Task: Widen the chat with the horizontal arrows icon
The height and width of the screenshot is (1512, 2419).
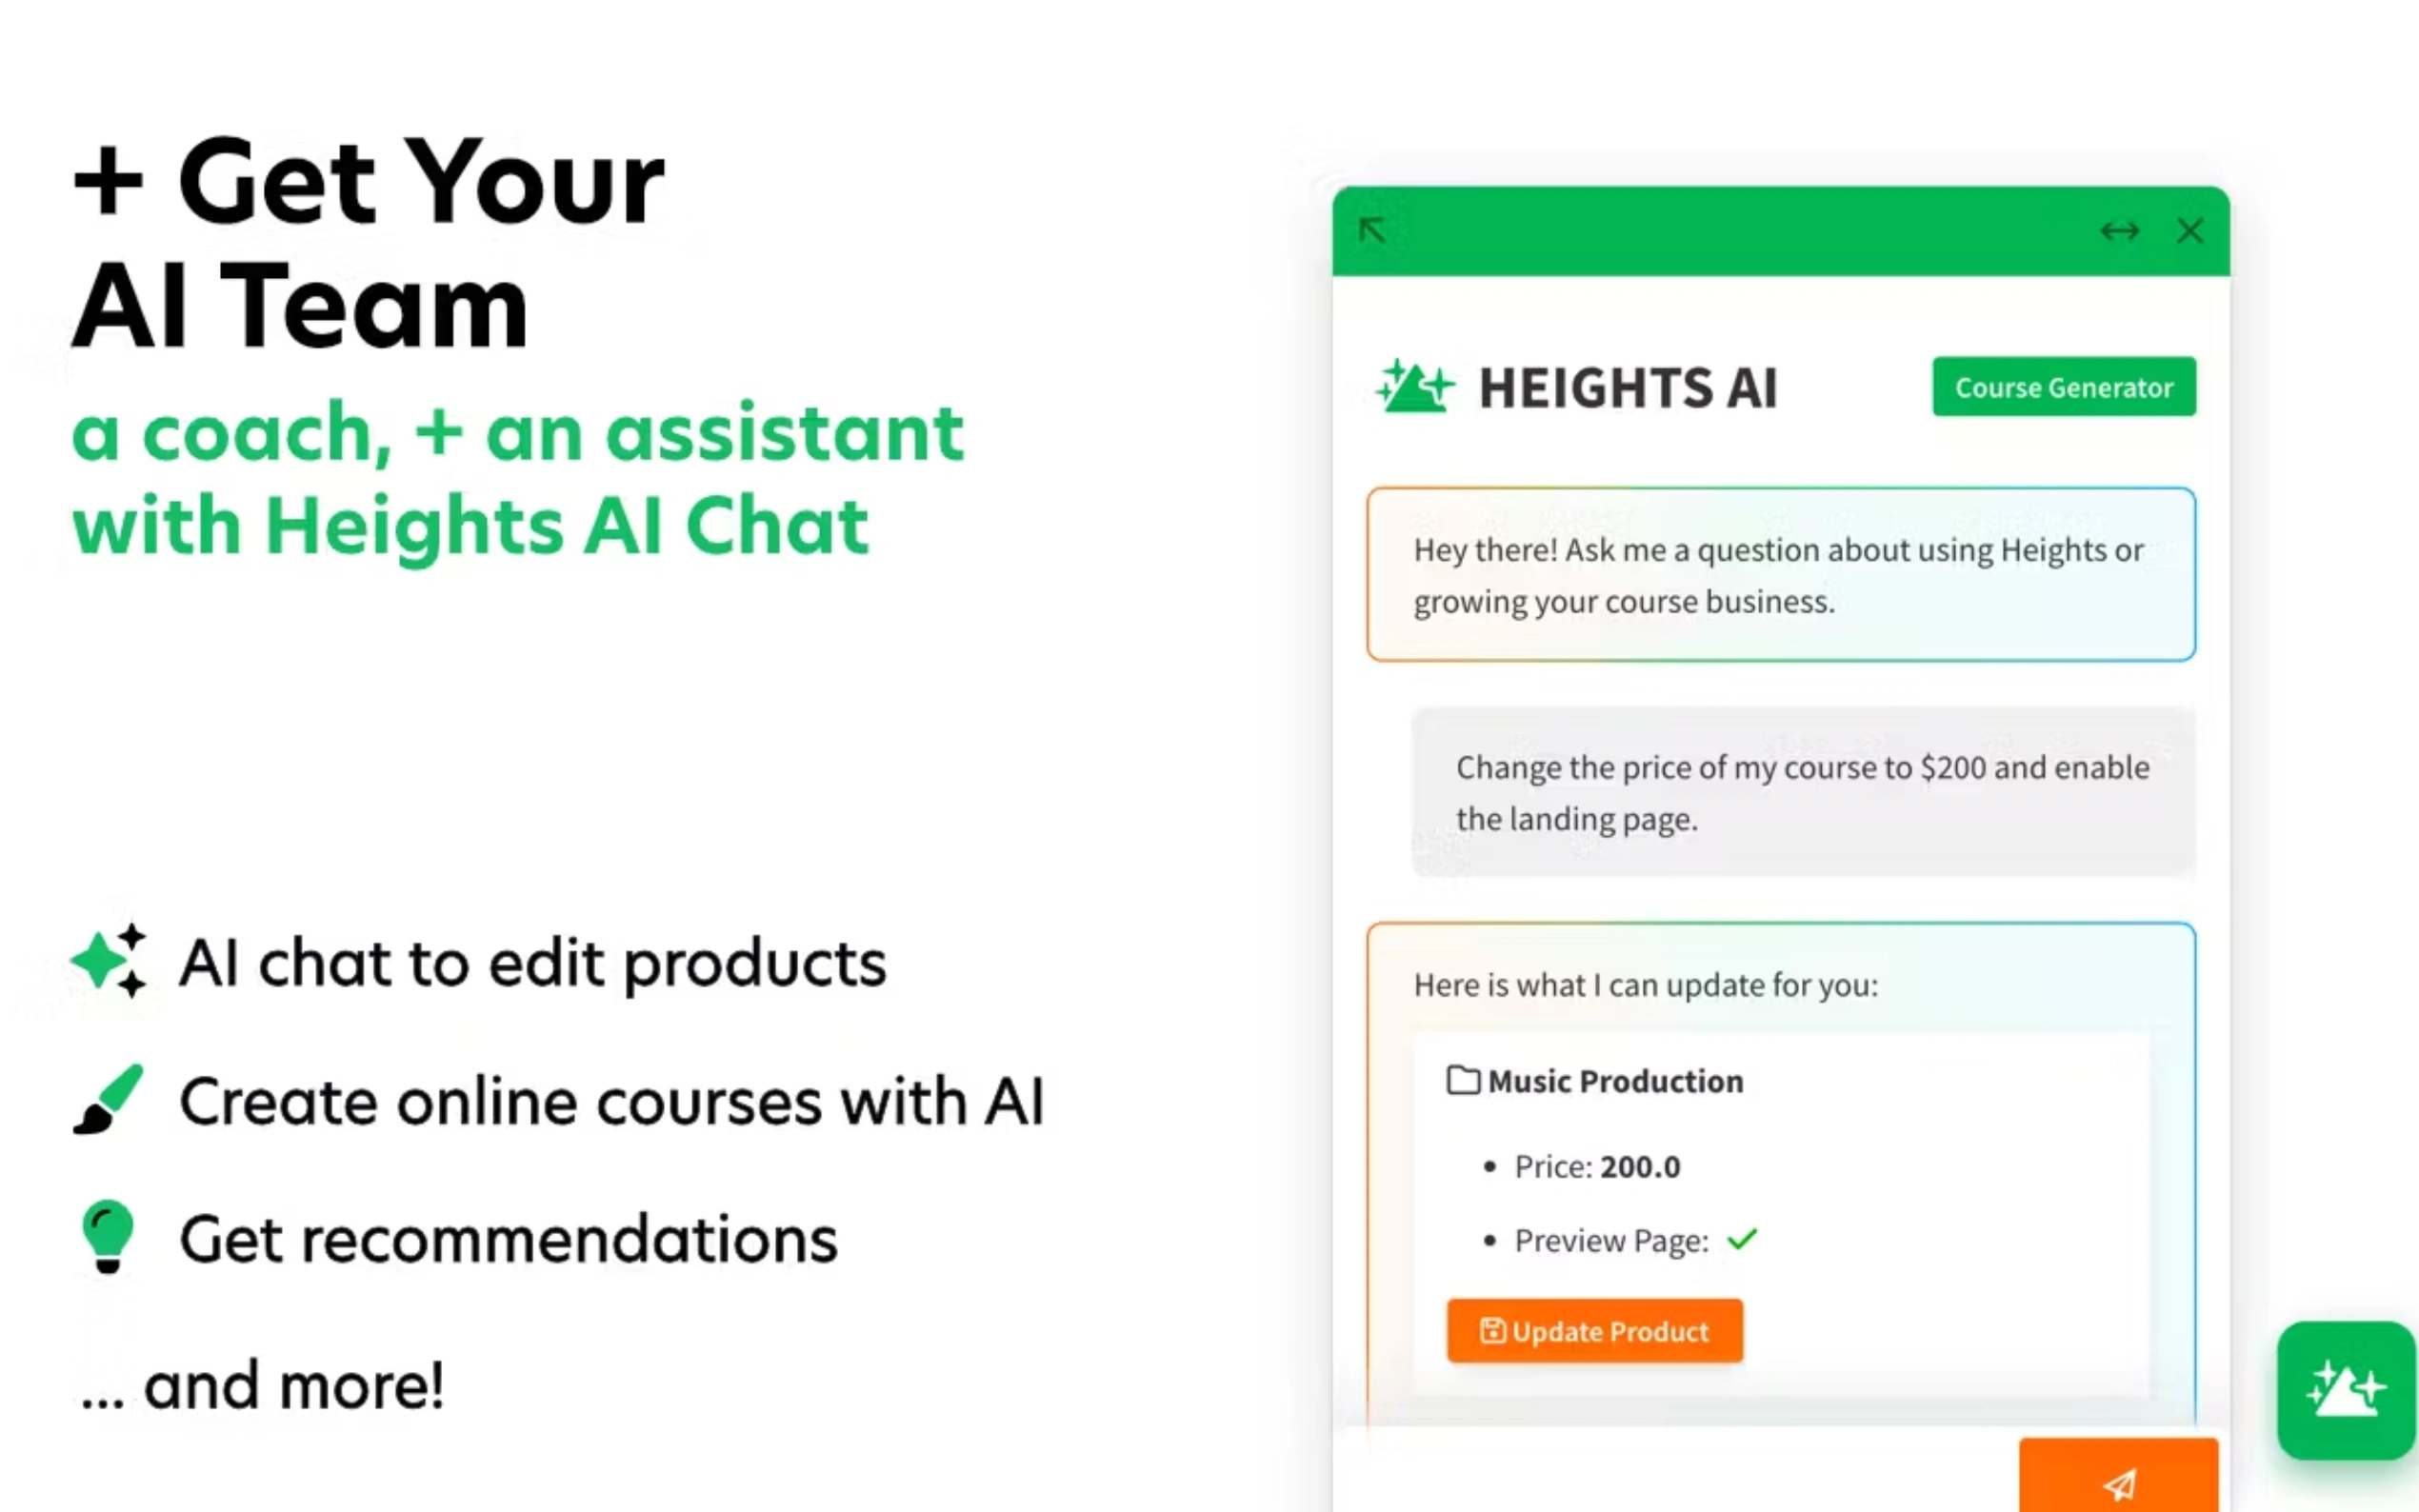Action: tap(2119, 231)
